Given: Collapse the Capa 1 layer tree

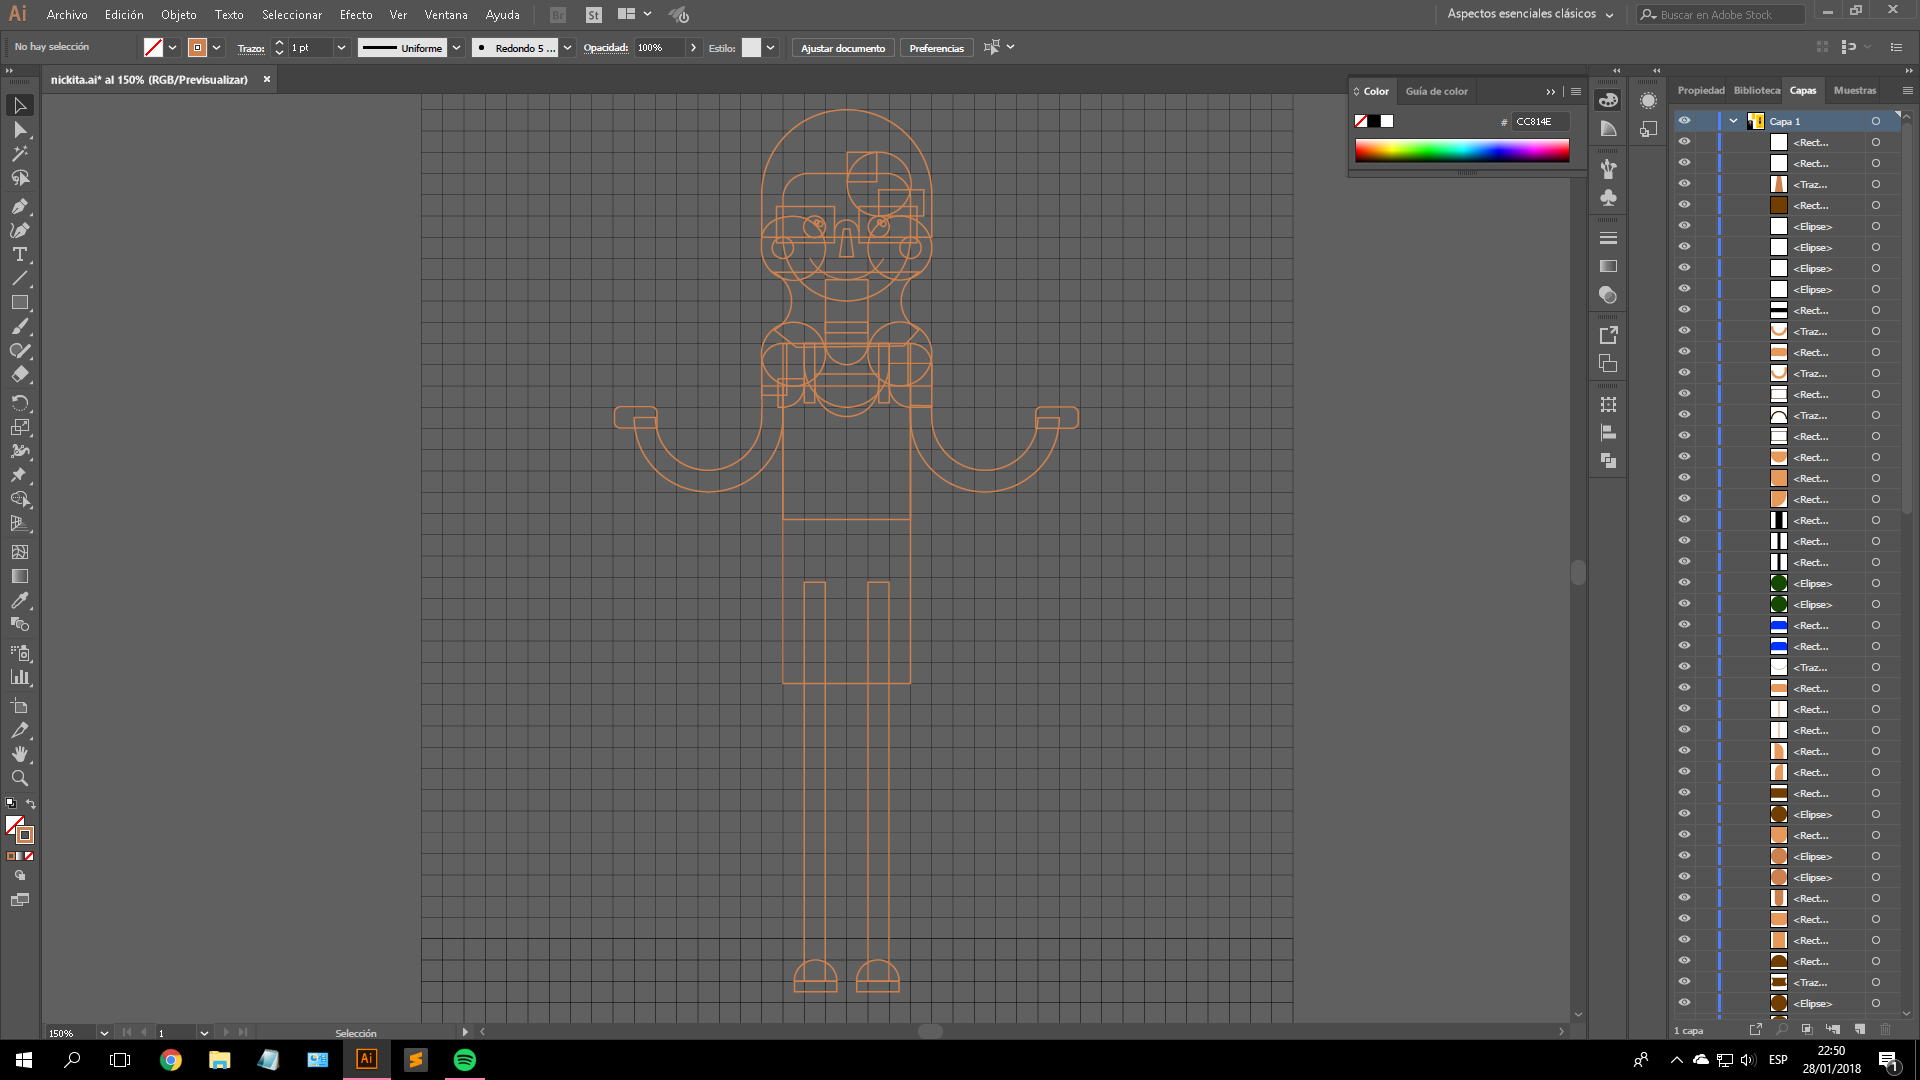Looking at the screenshot, I should (1733, 121).
